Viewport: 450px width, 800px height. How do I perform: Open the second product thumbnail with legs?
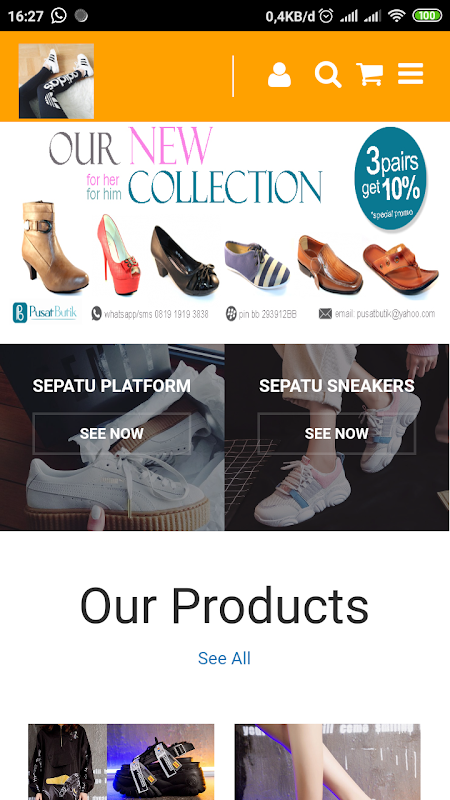point(328,762)
